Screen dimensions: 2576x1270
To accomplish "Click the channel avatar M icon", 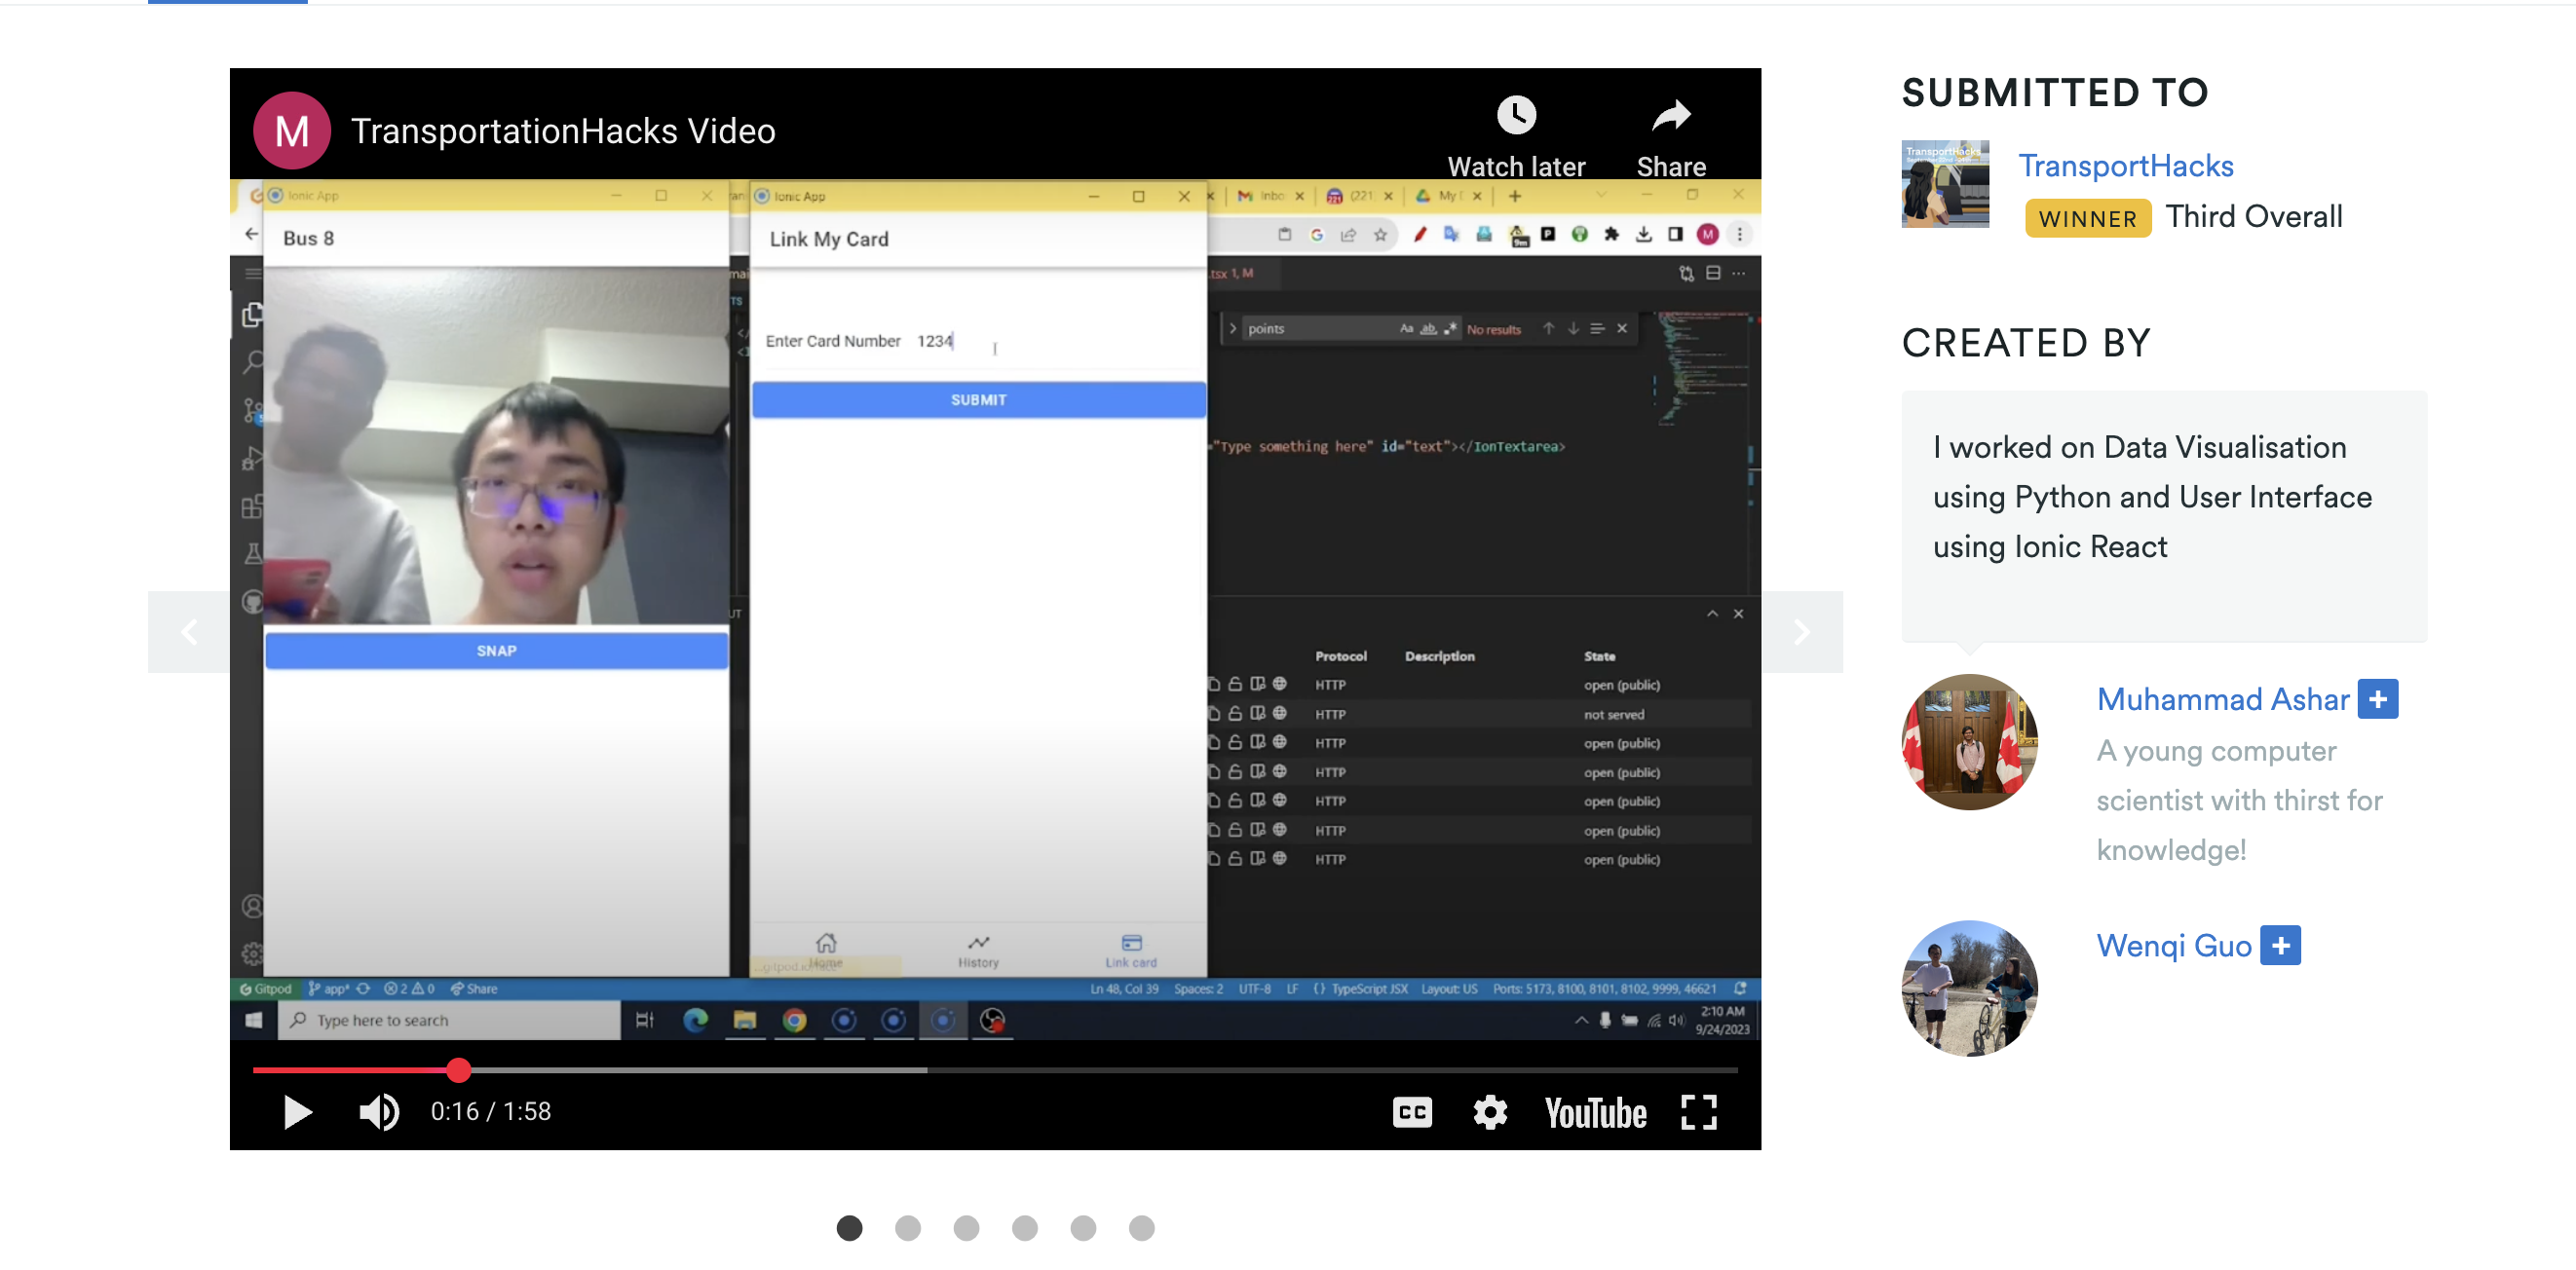I will pyautogui.click(x=292, y=131).
